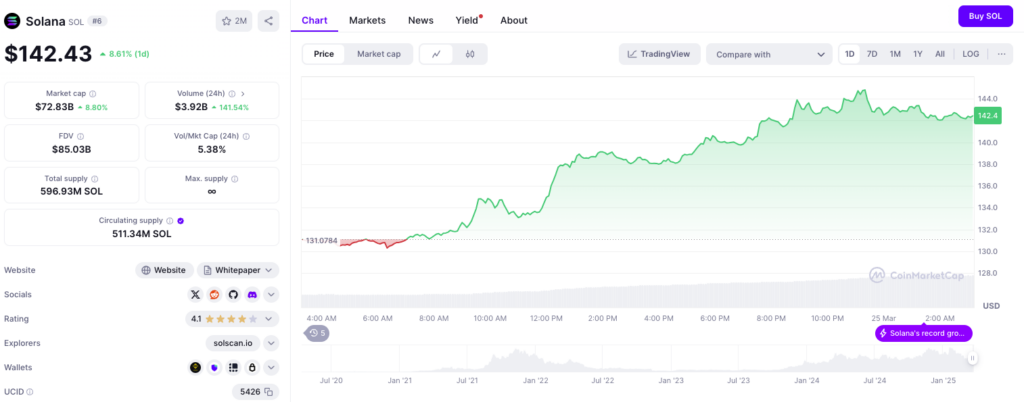Switch chart to line view
The width and height of the screenshot is (1024, 402).
pyautogui.click(x=436, y=54)
